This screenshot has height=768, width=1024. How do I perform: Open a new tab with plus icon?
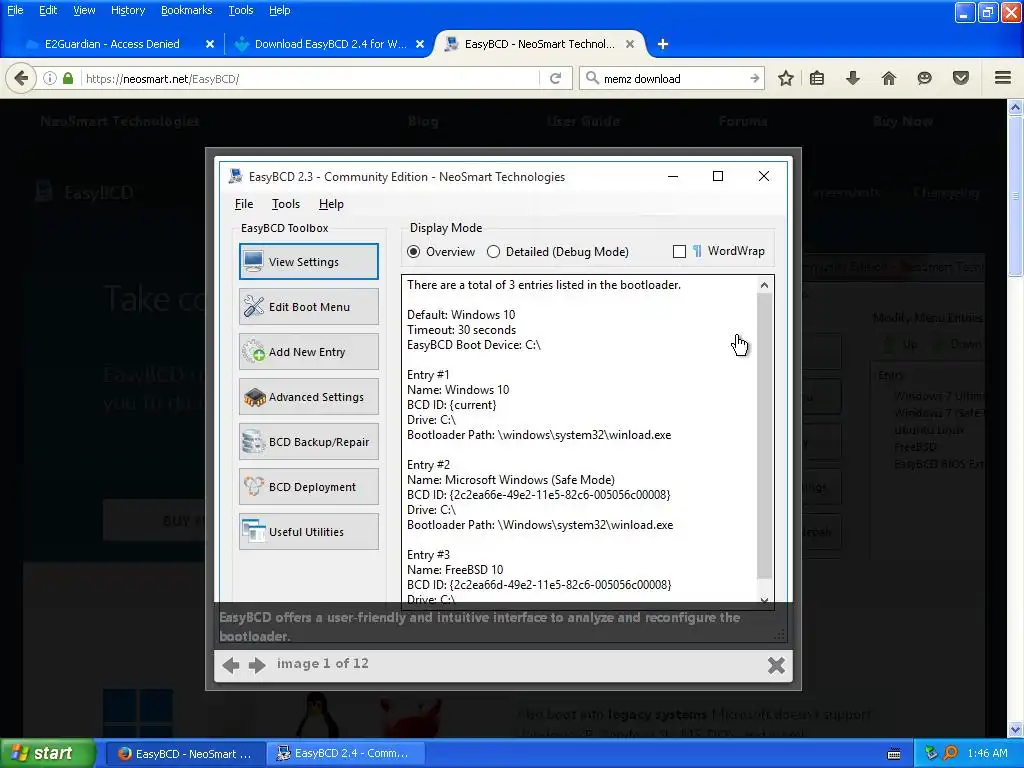click(663, 44)
